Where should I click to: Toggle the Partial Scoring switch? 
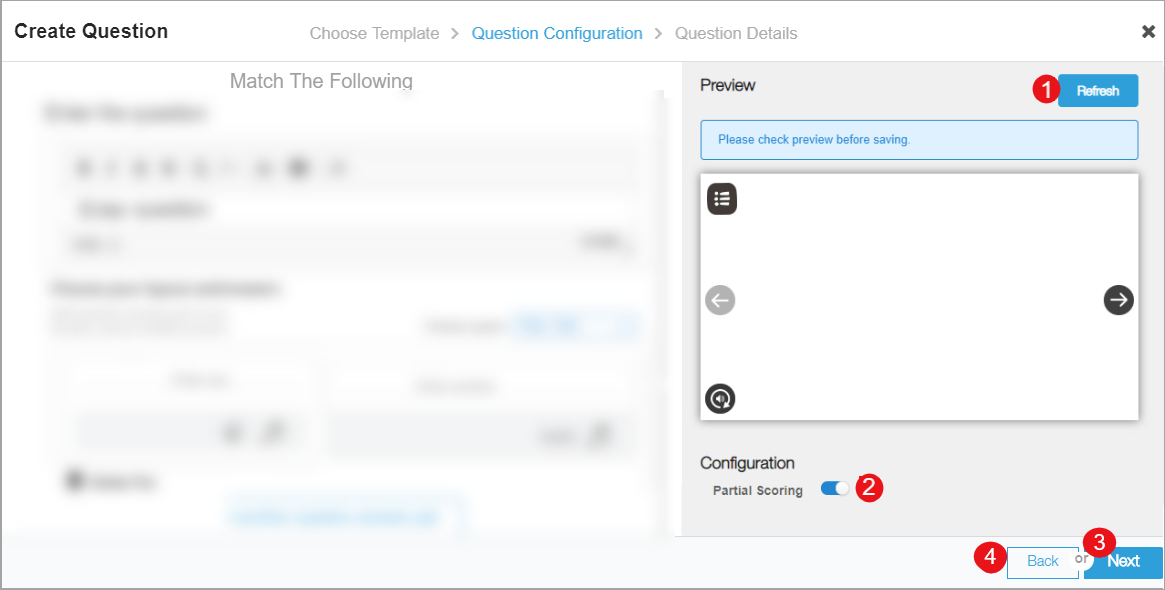pos(834,489)
